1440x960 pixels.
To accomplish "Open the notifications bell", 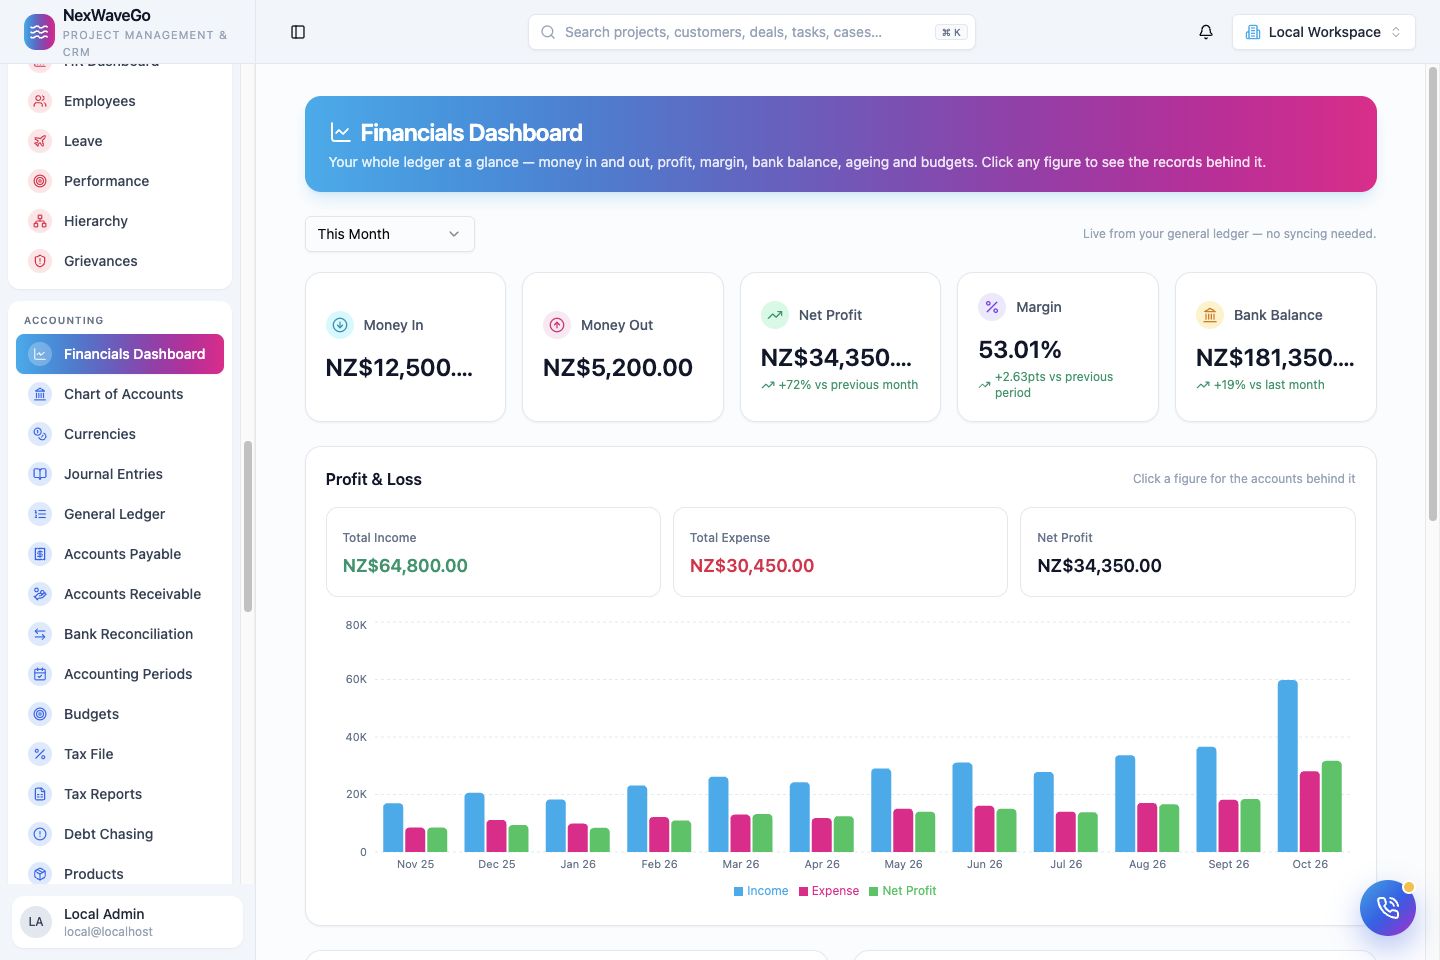I will tap(1206, 32).
